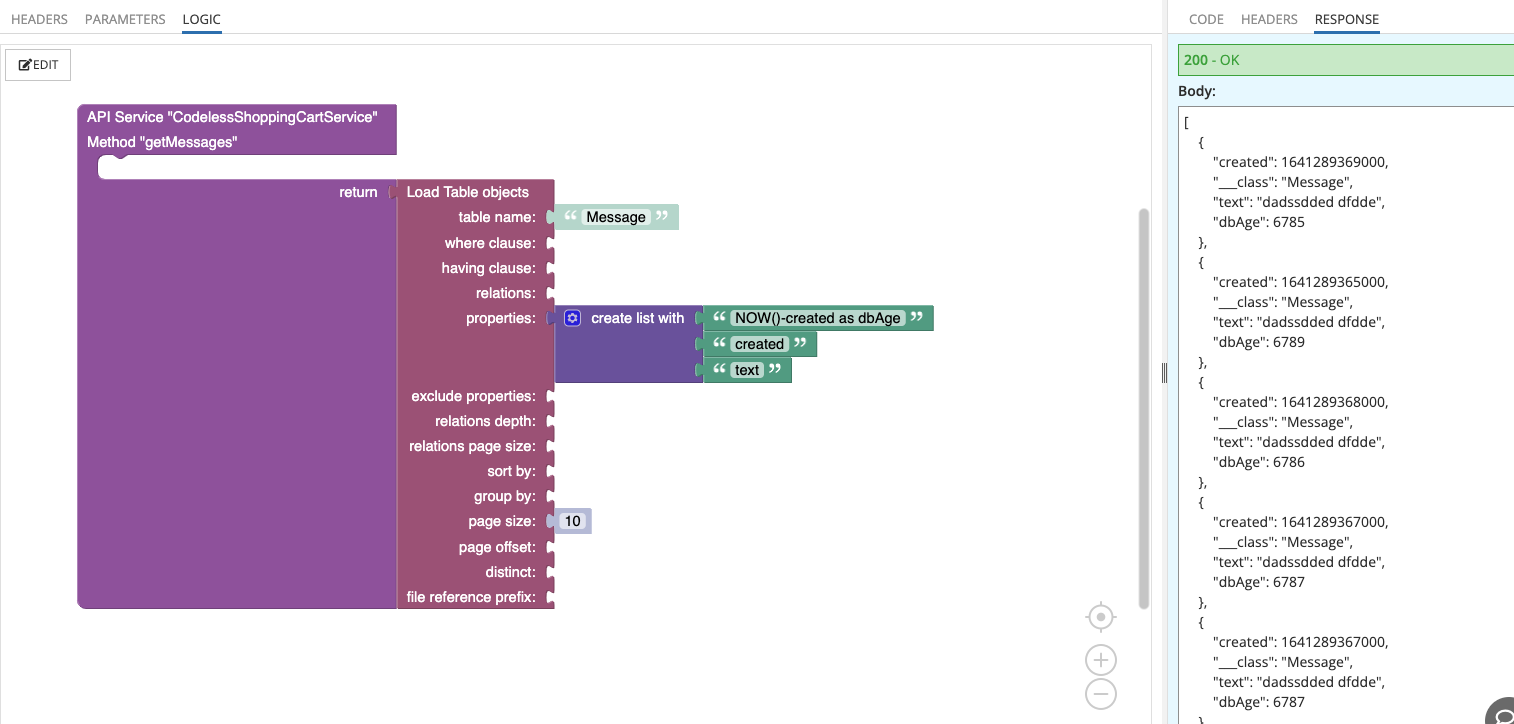Zoom out with the minus icon
The width and height of the screenshot is (1514, 724).
(x=1100, y=694)
